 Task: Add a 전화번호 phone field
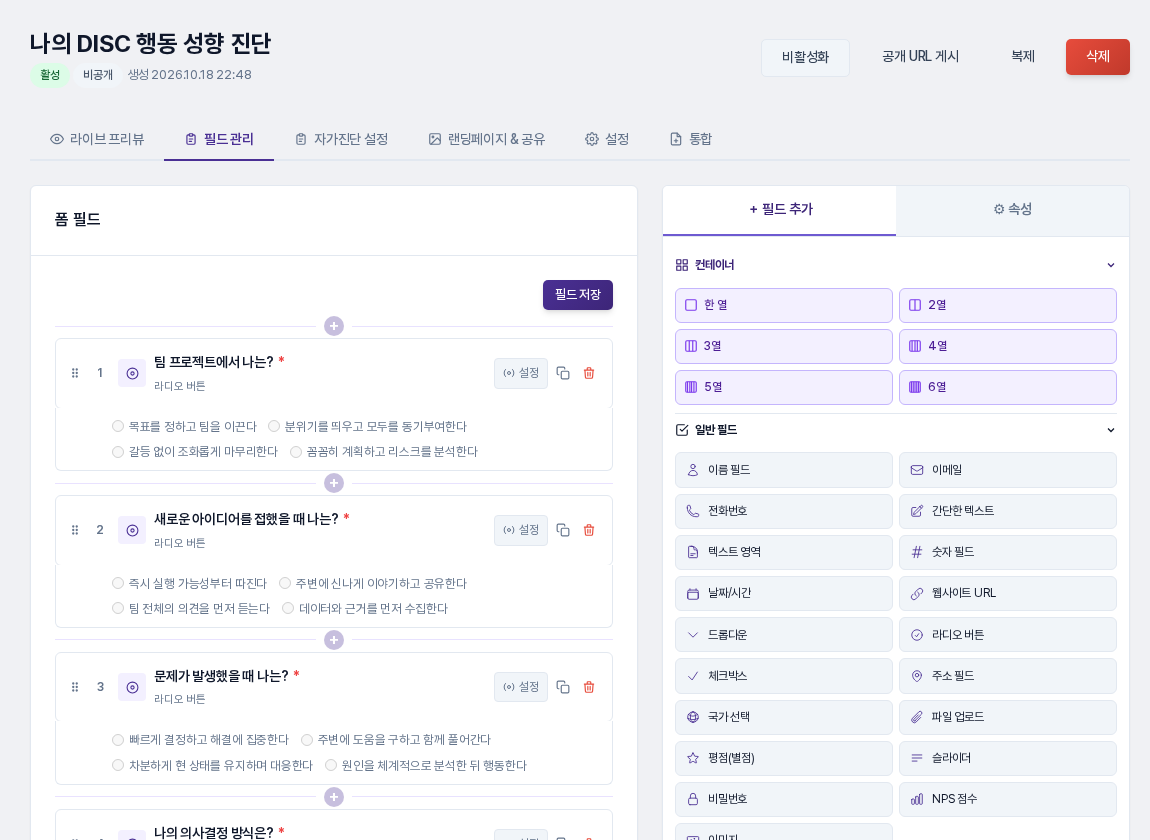click(x=783, y=511)
